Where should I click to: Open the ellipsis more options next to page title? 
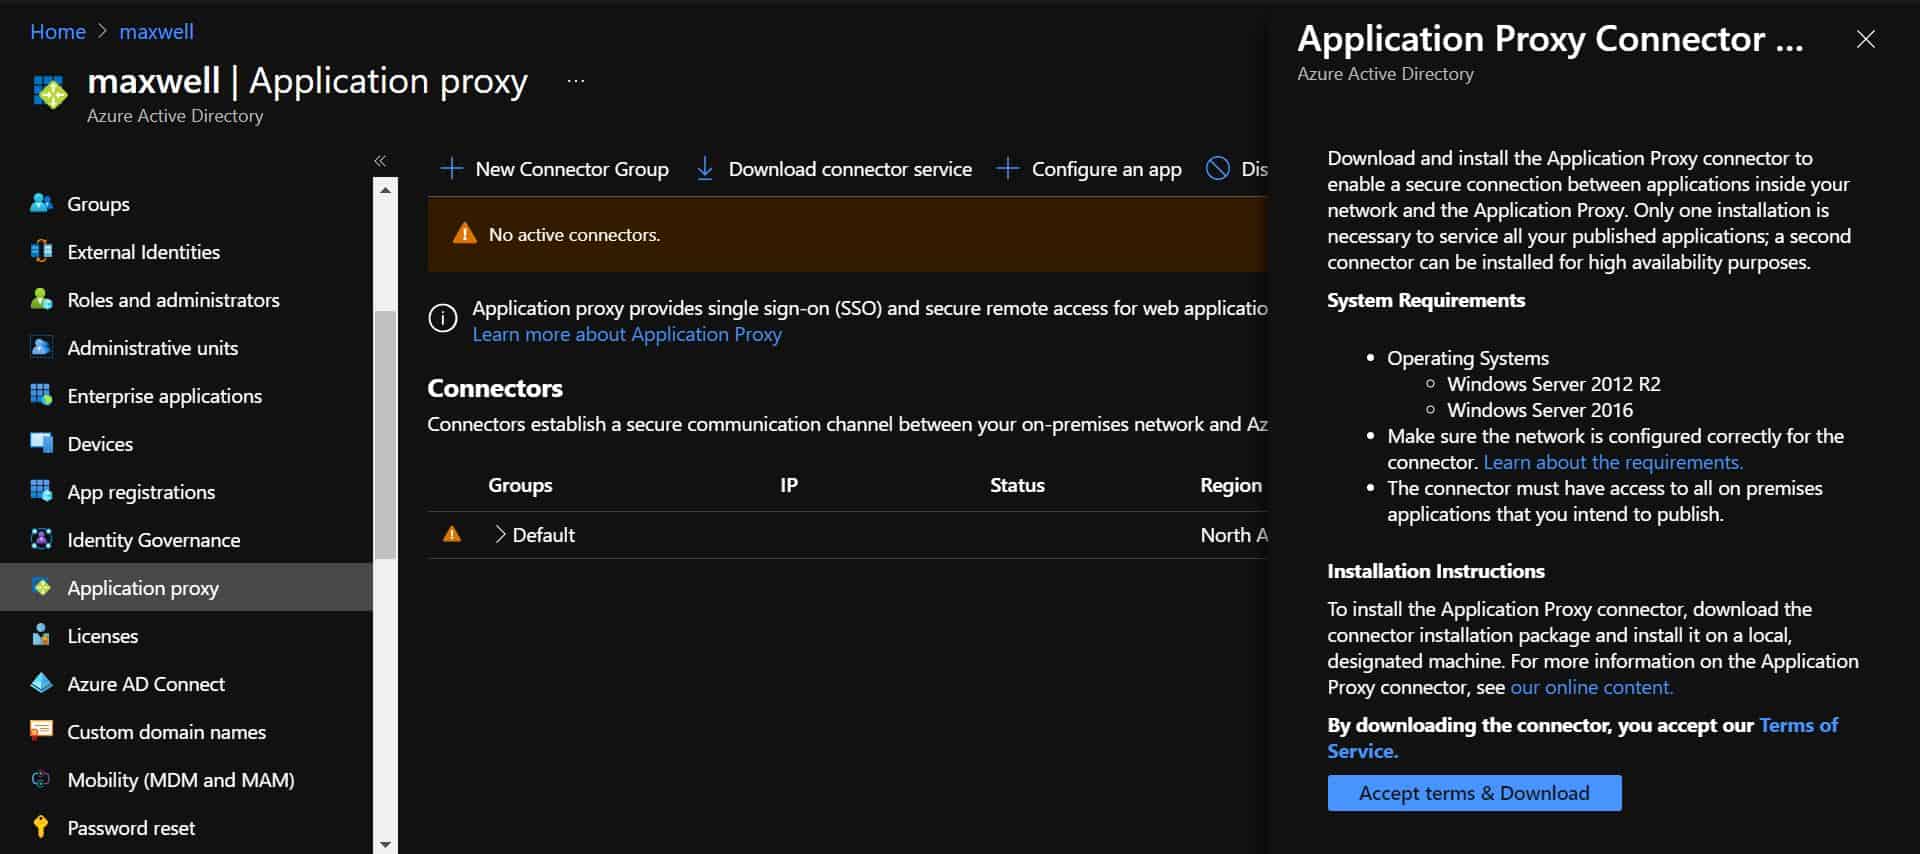(x=576, y=81)
